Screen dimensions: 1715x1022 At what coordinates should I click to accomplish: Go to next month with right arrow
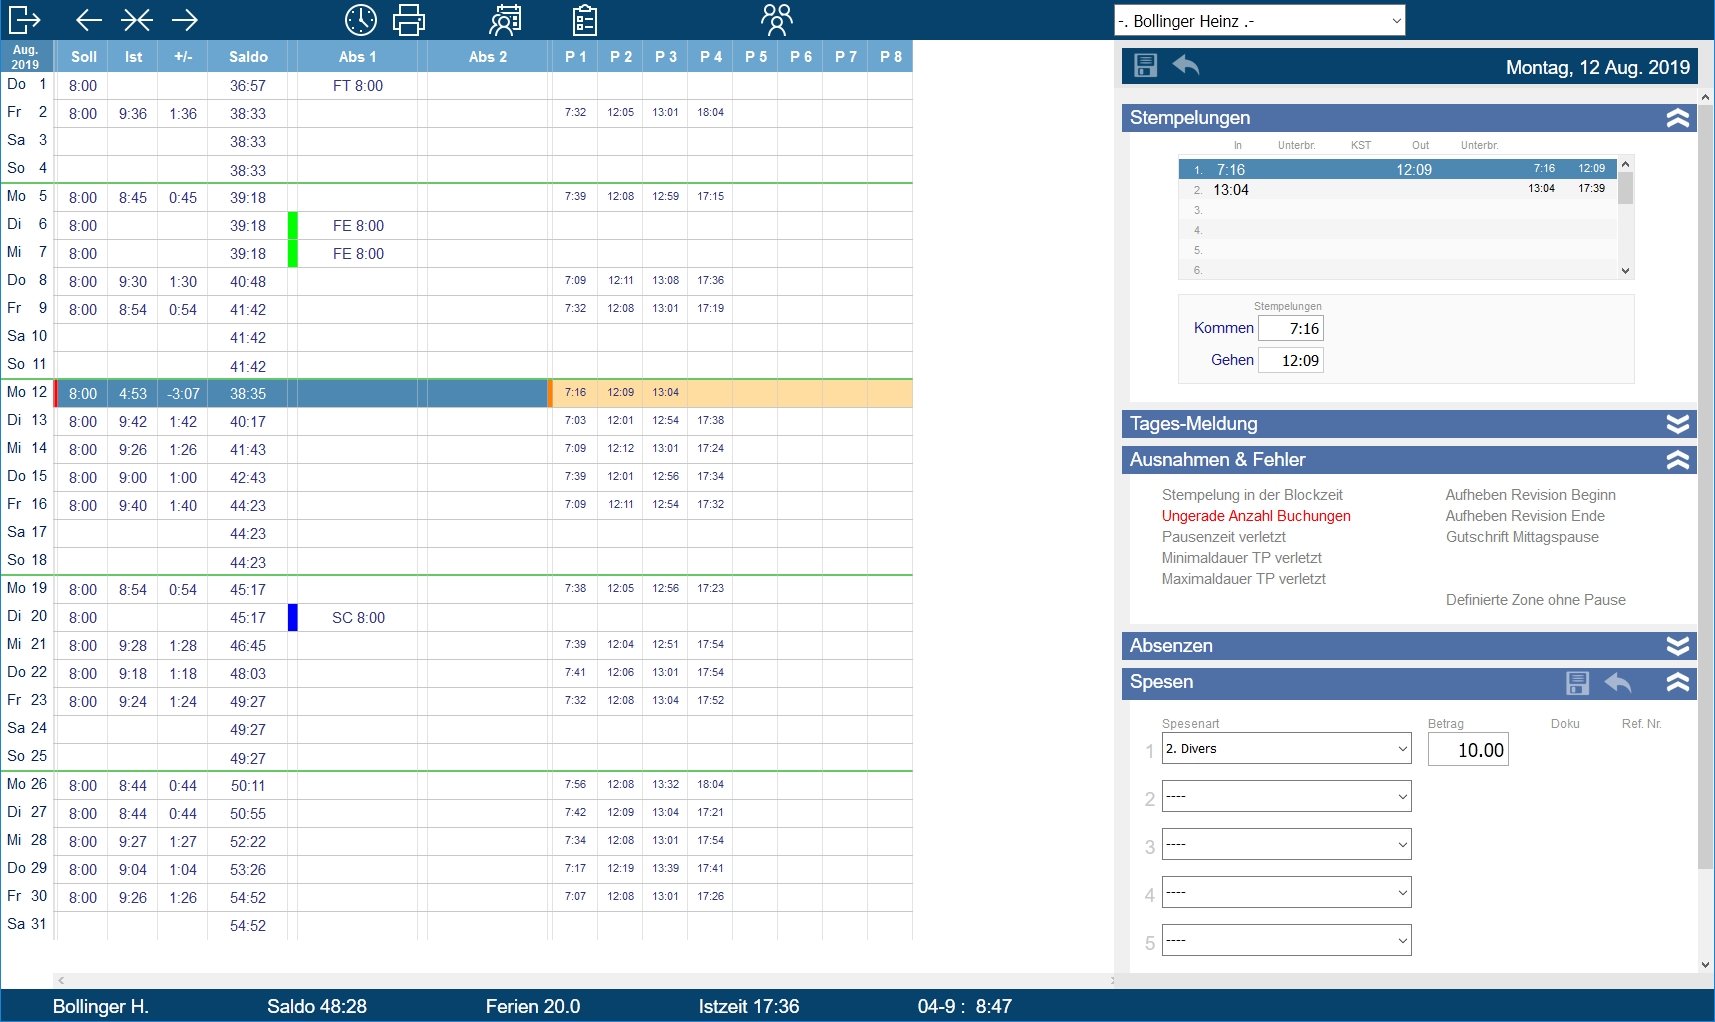pos(185,20)
